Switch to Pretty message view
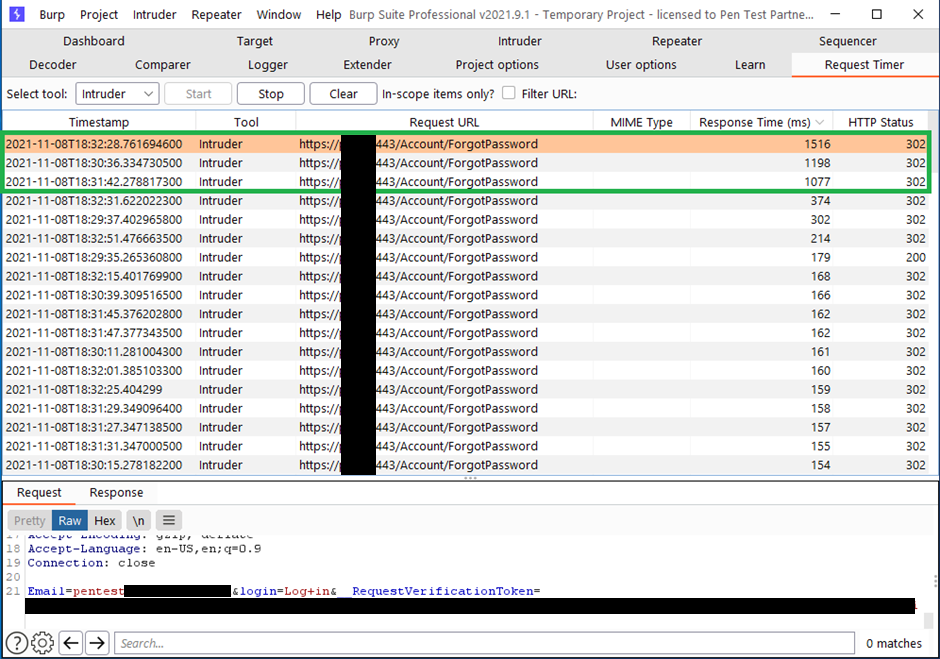The image size is (940, 659). (x=29, y=520)
